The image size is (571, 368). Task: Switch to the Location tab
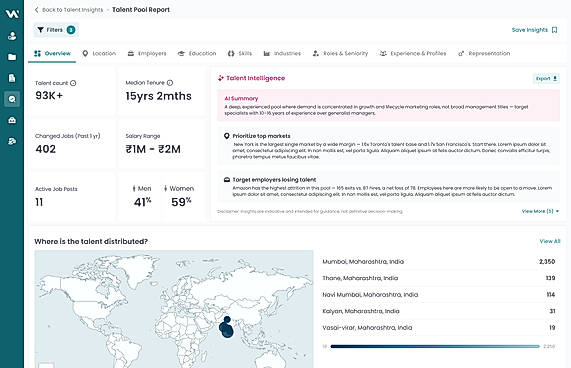tap(99, 54)
